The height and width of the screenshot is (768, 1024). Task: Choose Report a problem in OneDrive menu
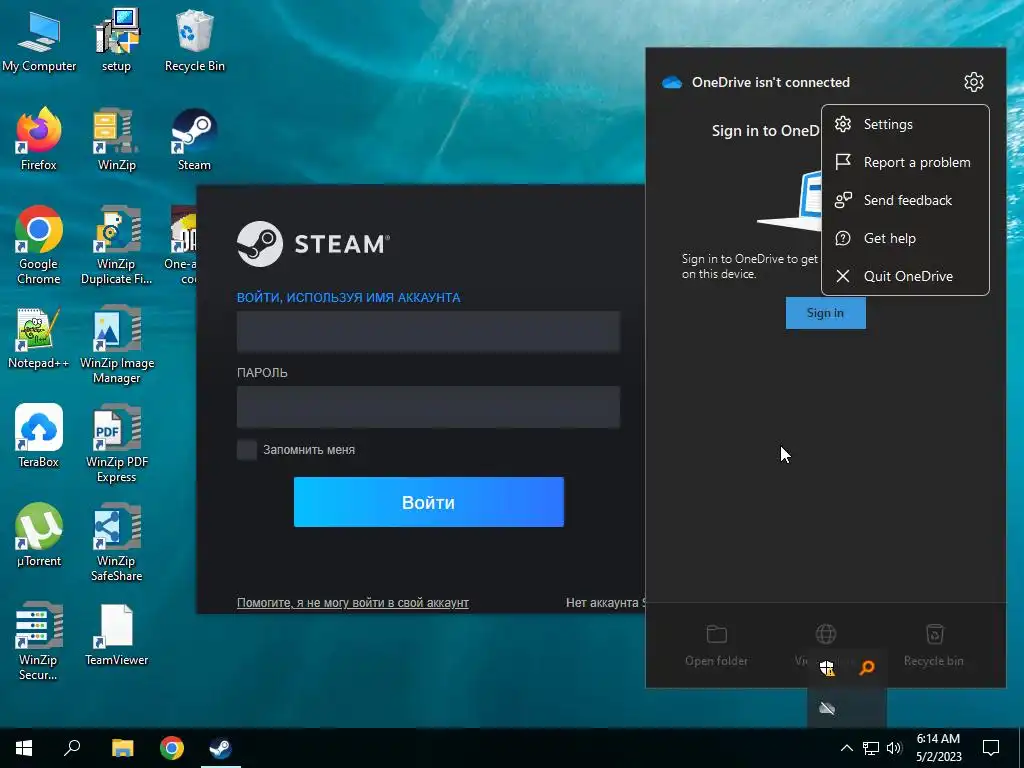[905, 162]
